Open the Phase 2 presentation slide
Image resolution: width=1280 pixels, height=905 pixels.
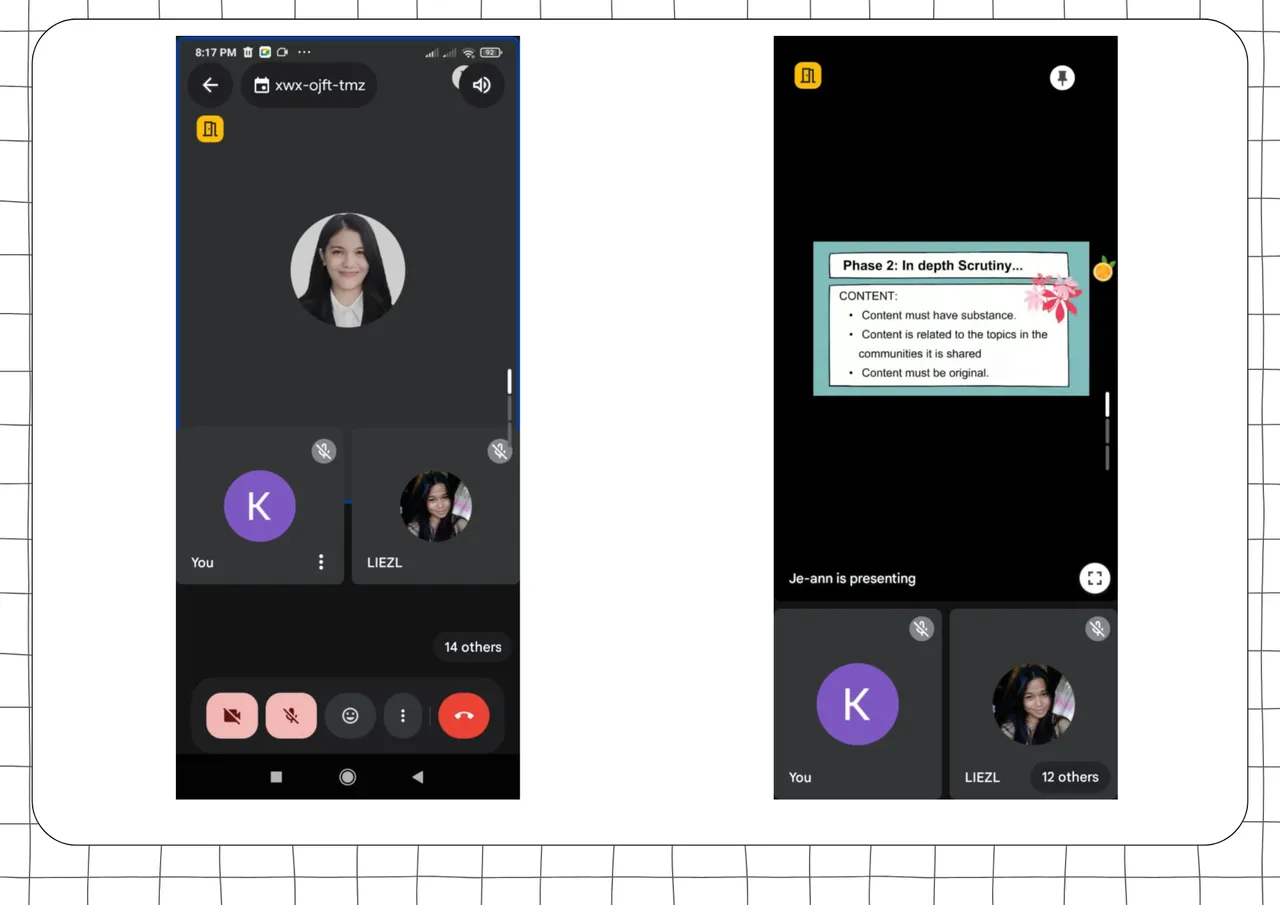[x=951, y=319]
